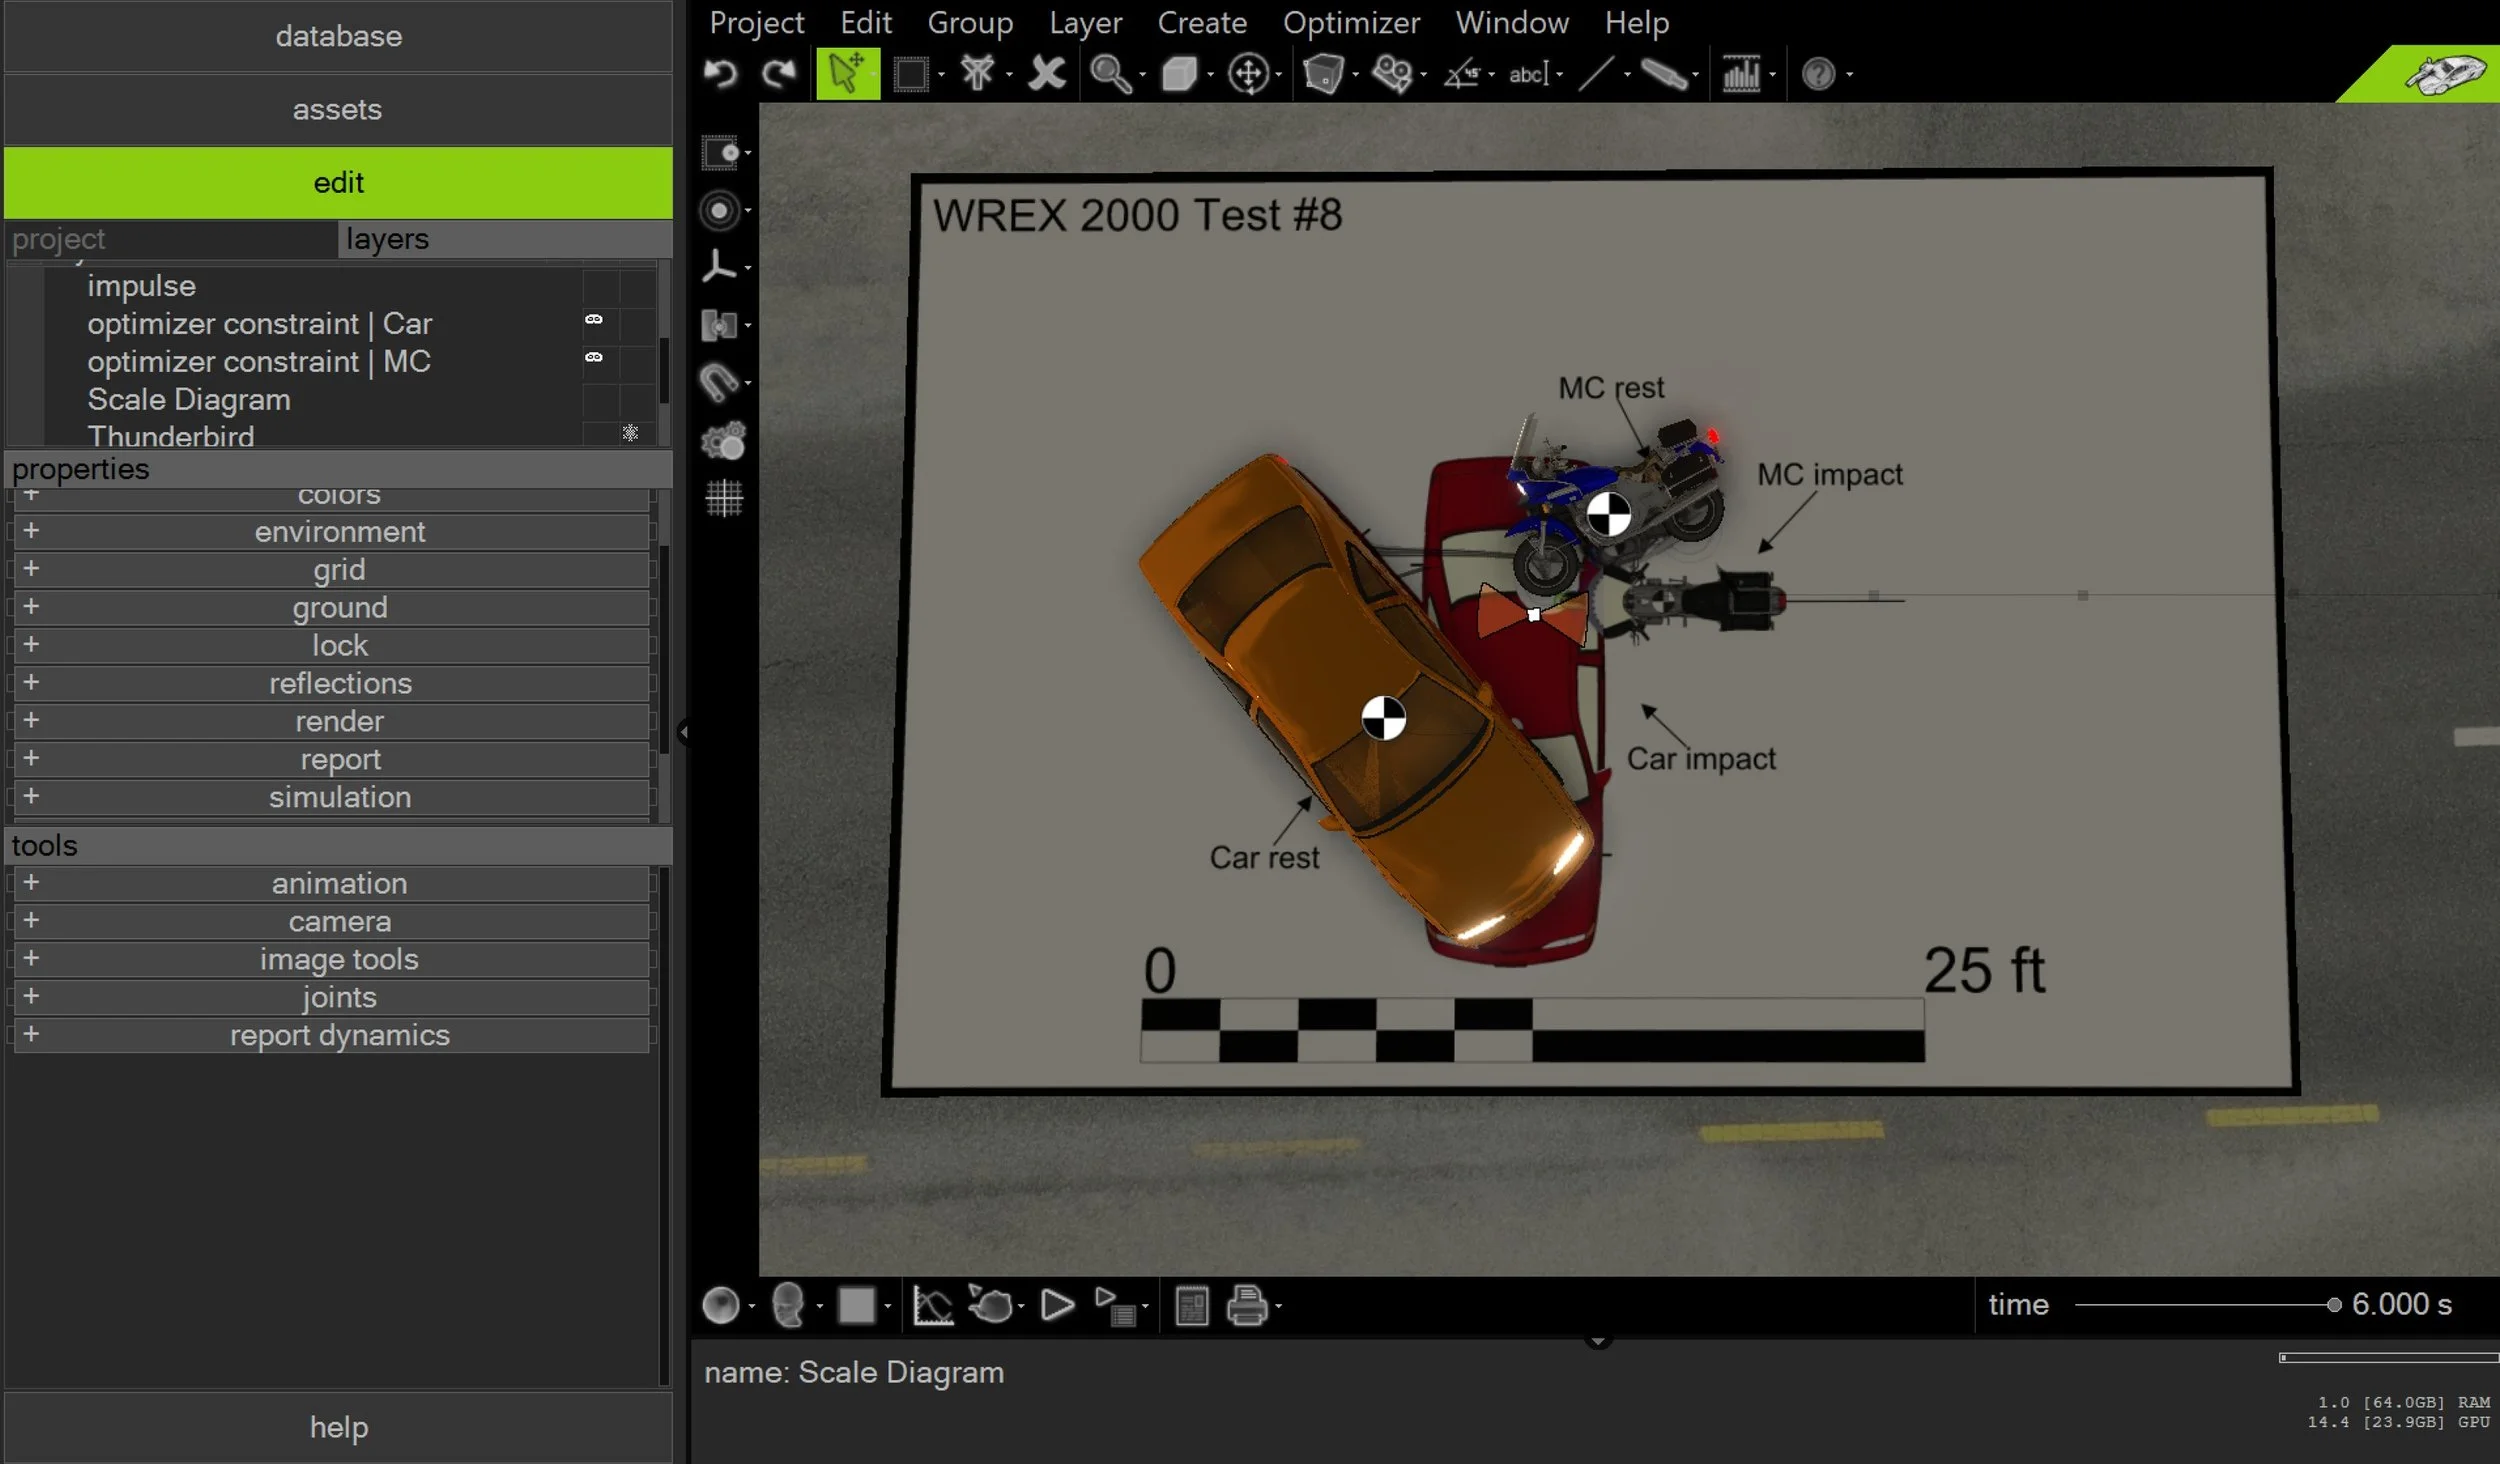The image size is (2500, 1464).
Task: Switch to the layers tab
Action: click(x=387, y=239)
